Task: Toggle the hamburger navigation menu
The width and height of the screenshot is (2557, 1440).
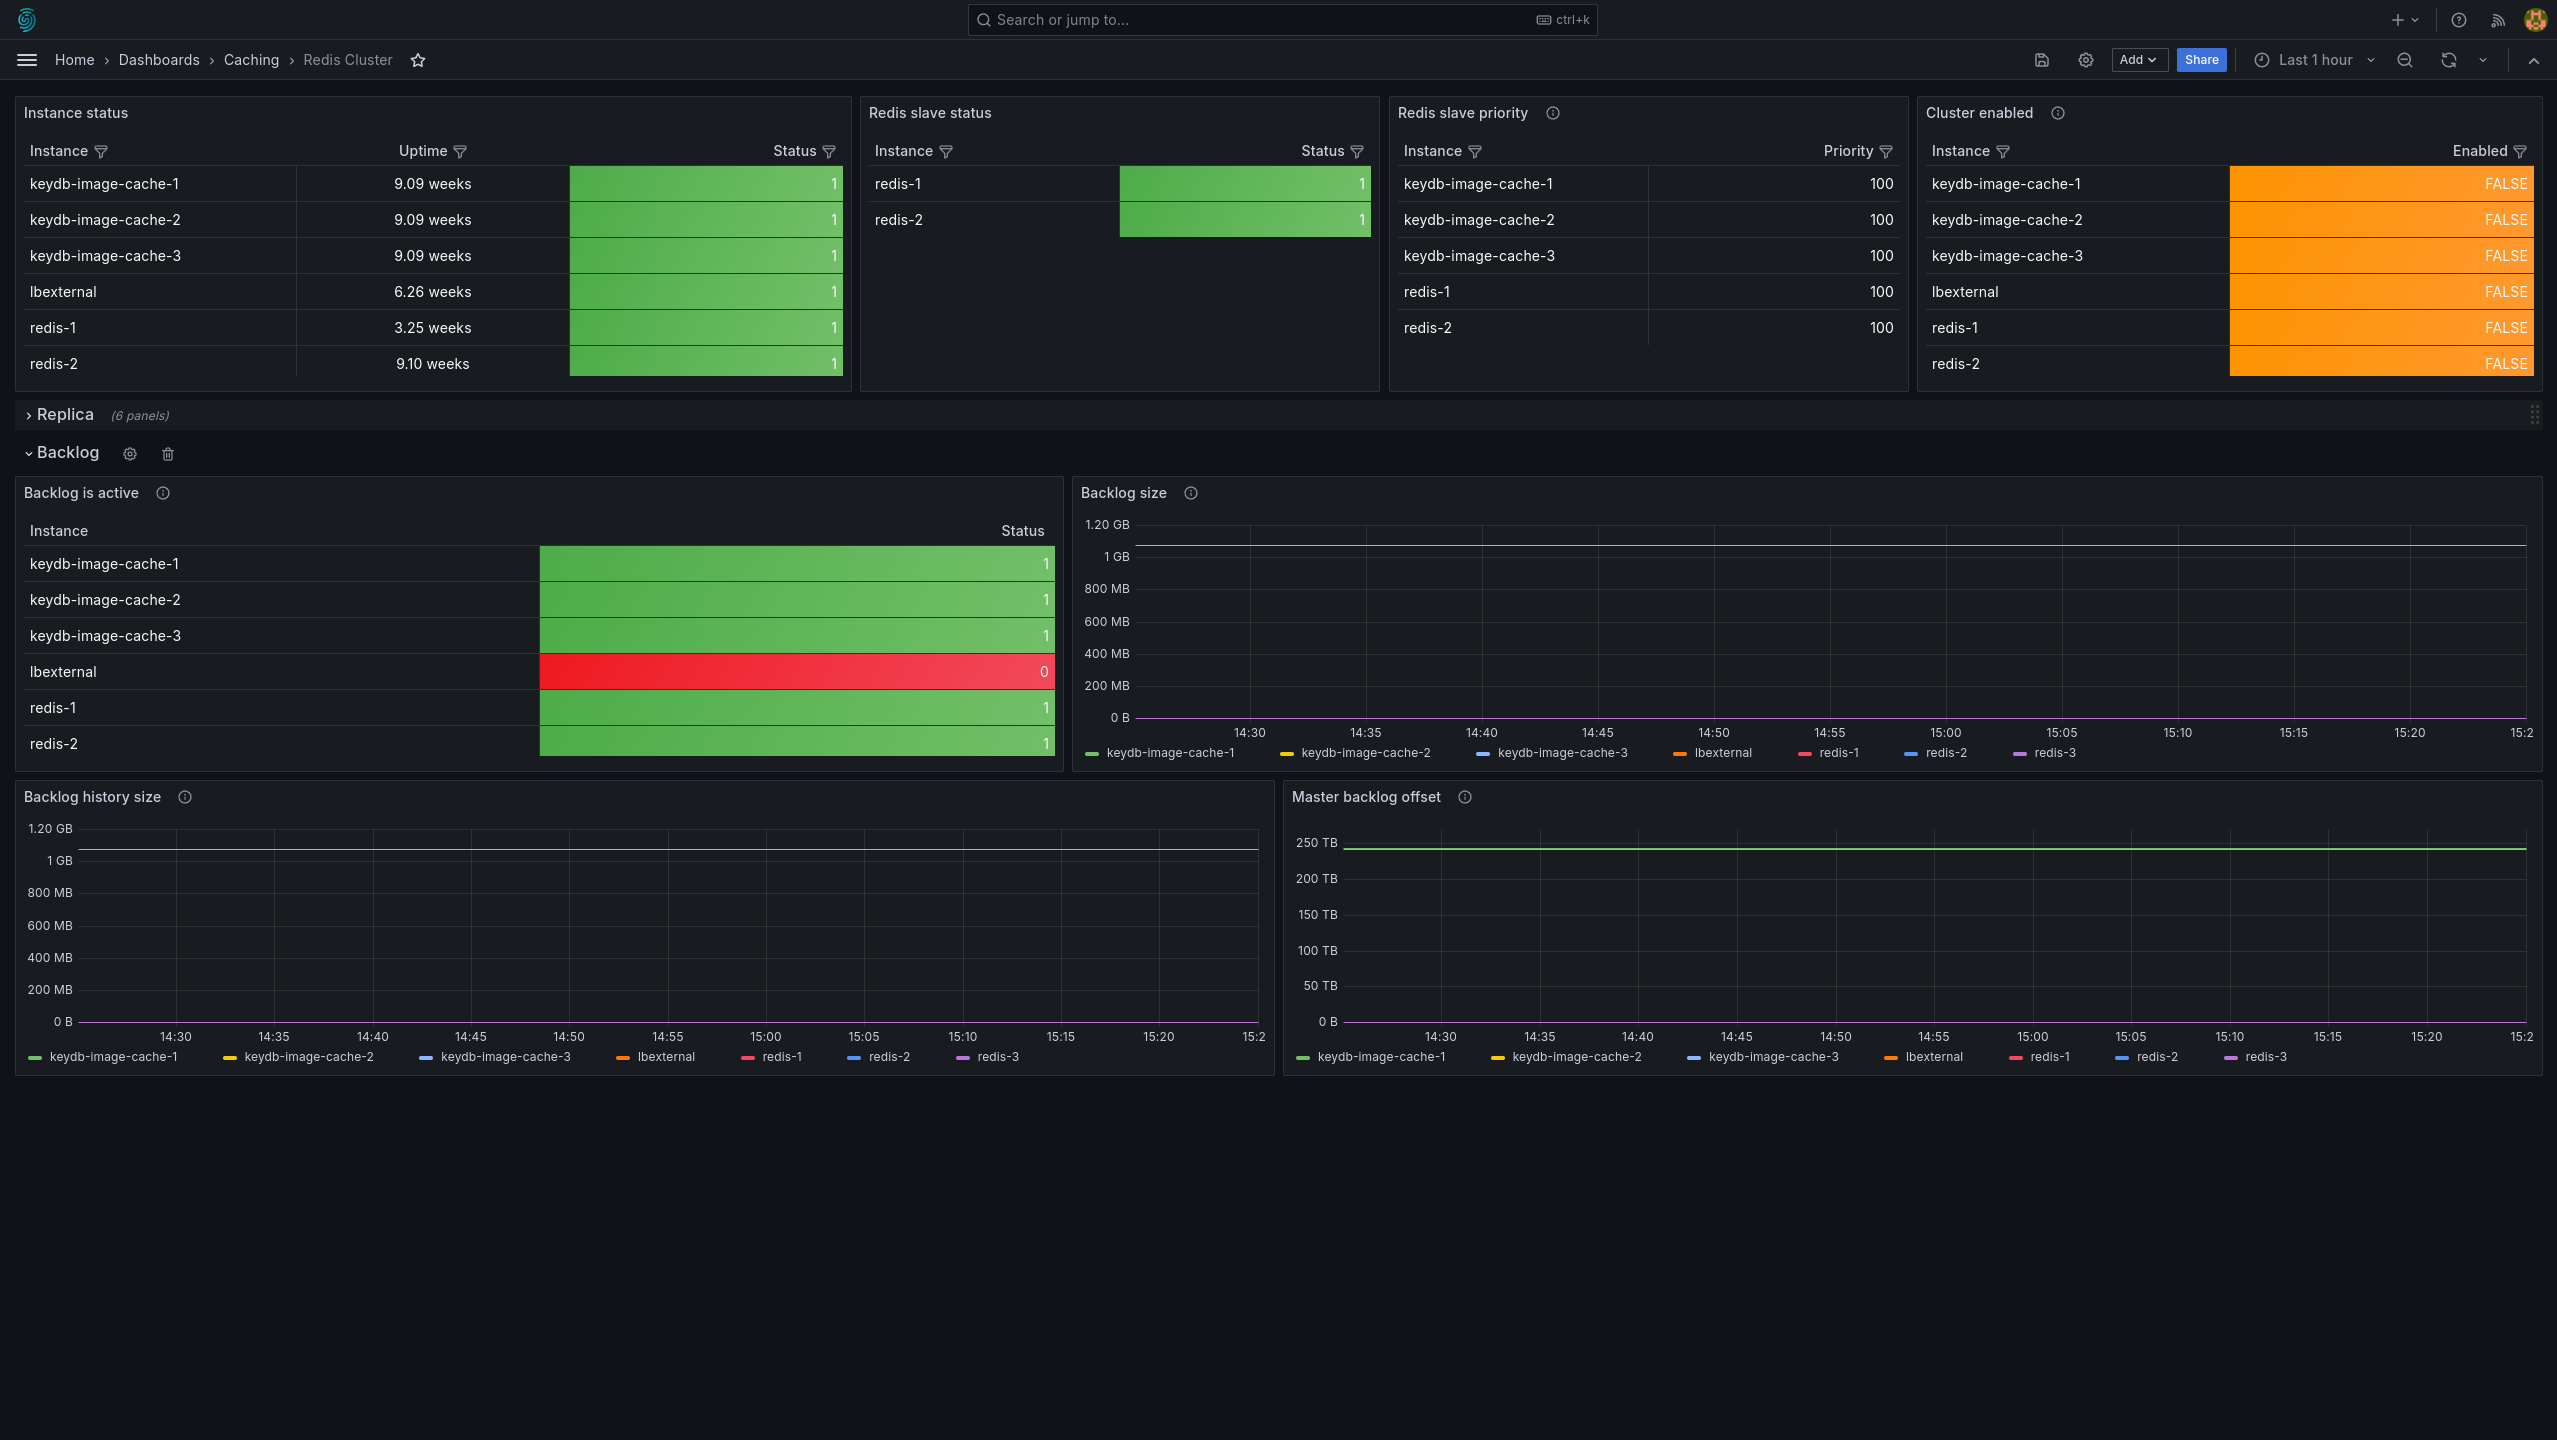Action: tap(27, 60)
